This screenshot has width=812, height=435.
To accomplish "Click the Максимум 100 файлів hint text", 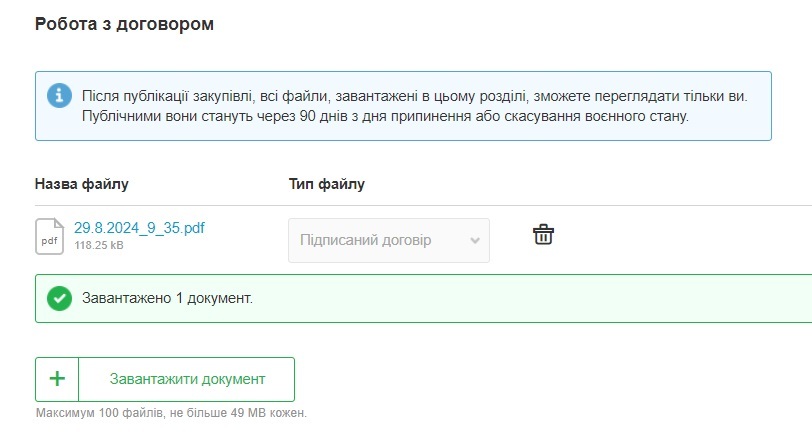I will [x=170, y=412].
